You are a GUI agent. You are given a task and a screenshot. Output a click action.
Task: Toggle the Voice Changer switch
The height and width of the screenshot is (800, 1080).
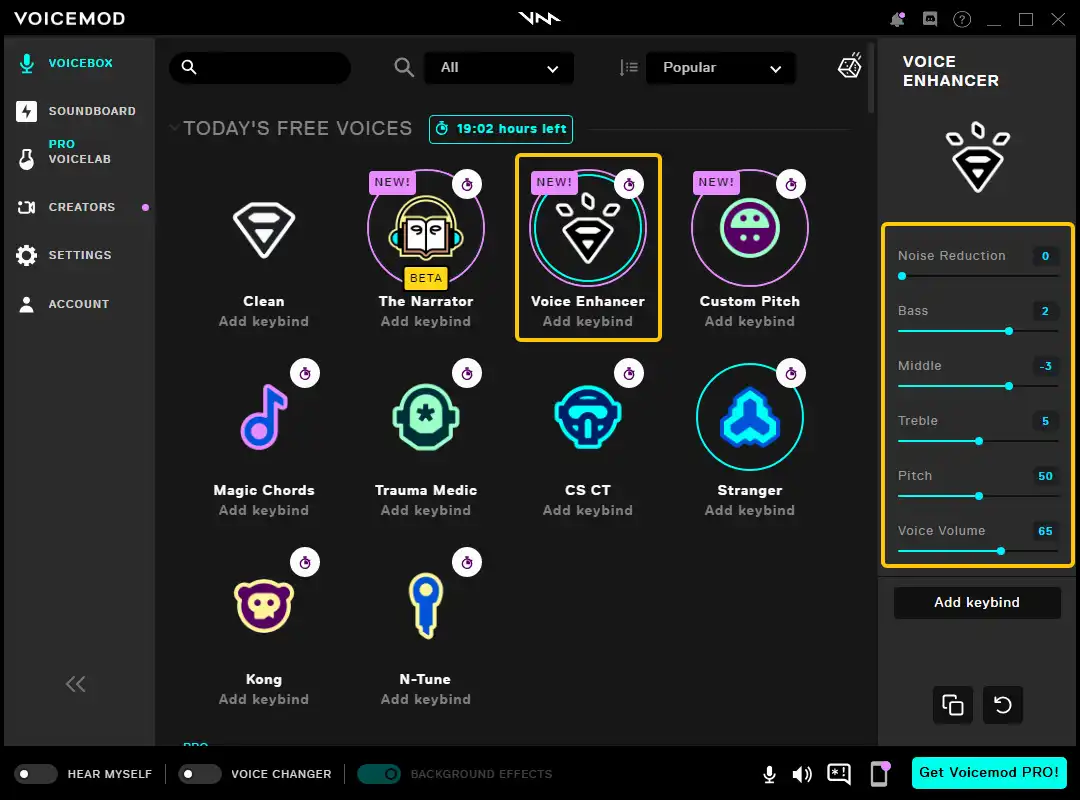[200, 774]
